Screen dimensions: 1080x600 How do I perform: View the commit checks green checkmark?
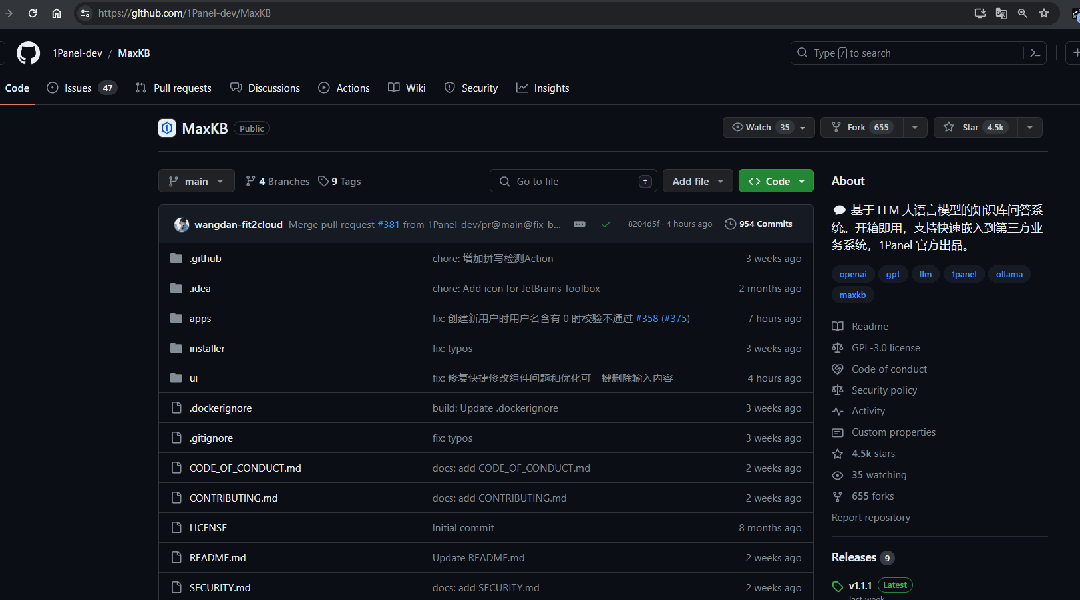[605, 225]
